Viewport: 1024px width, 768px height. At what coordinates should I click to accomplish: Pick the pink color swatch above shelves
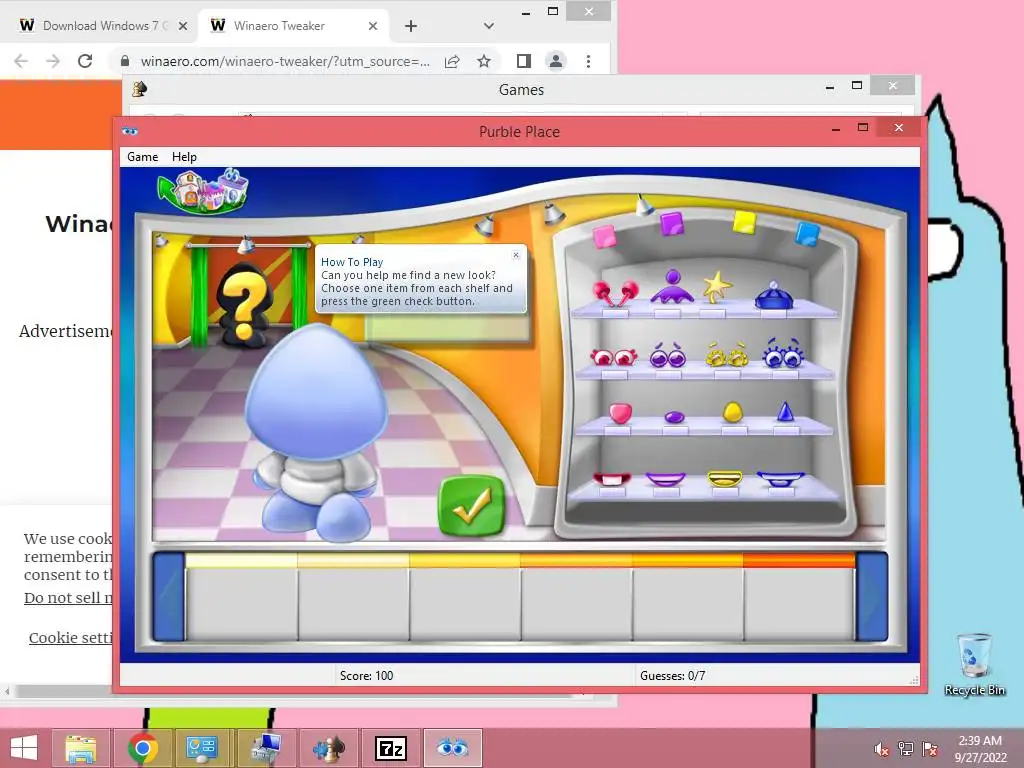tap(604, 236)
